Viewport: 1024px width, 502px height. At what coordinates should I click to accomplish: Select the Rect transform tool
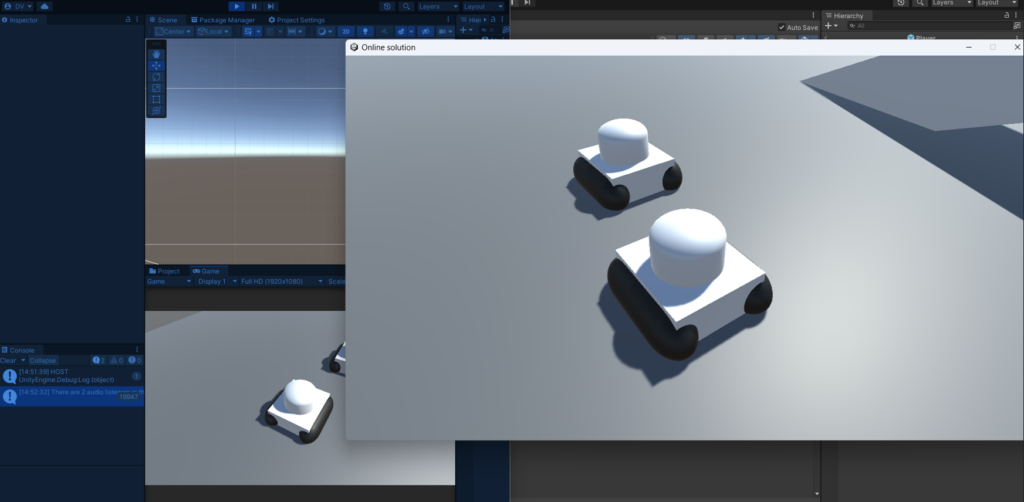(156, 100)
